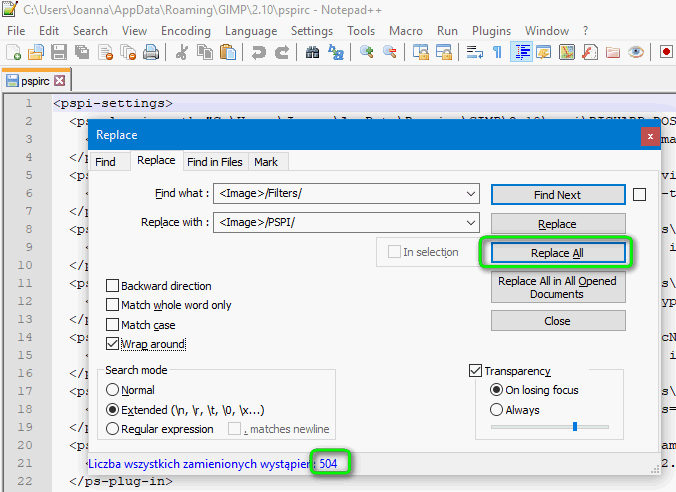This screenshot has height=492, width=676.
Task: Click the pspi-settings line in editor
Action: coord(113,103)
